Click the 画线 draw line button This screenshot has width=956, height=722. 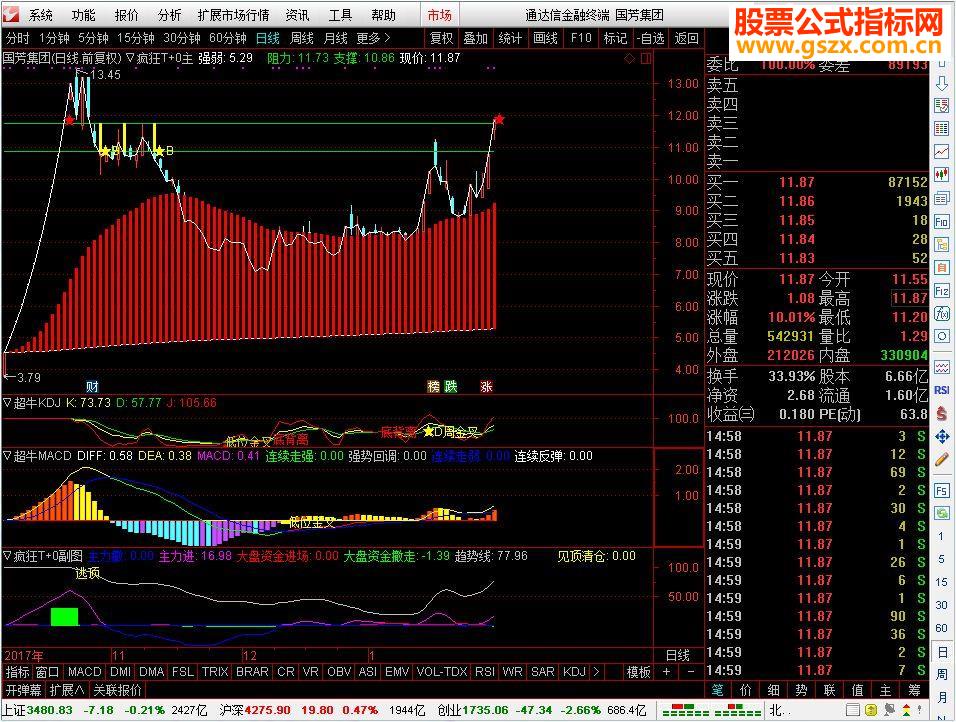pos(546,38)
